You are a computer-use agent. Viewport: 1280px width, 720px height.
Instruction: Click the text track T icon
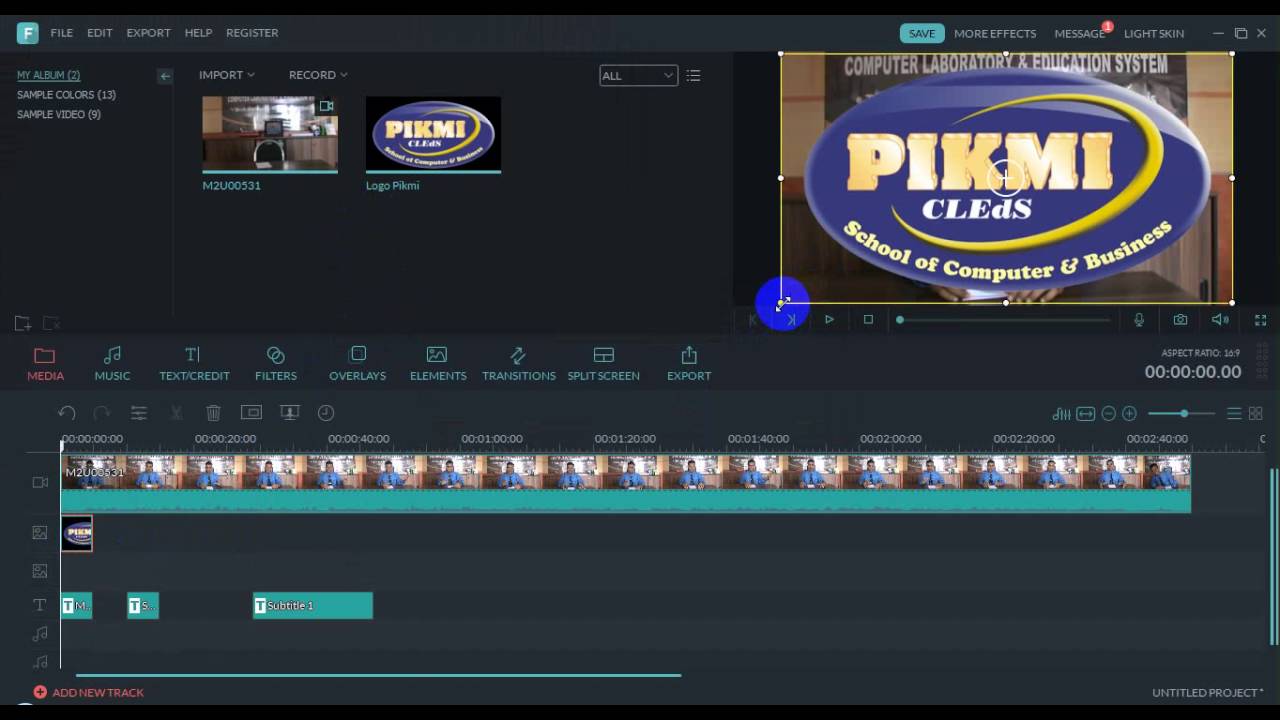click(x=40, y=605)
